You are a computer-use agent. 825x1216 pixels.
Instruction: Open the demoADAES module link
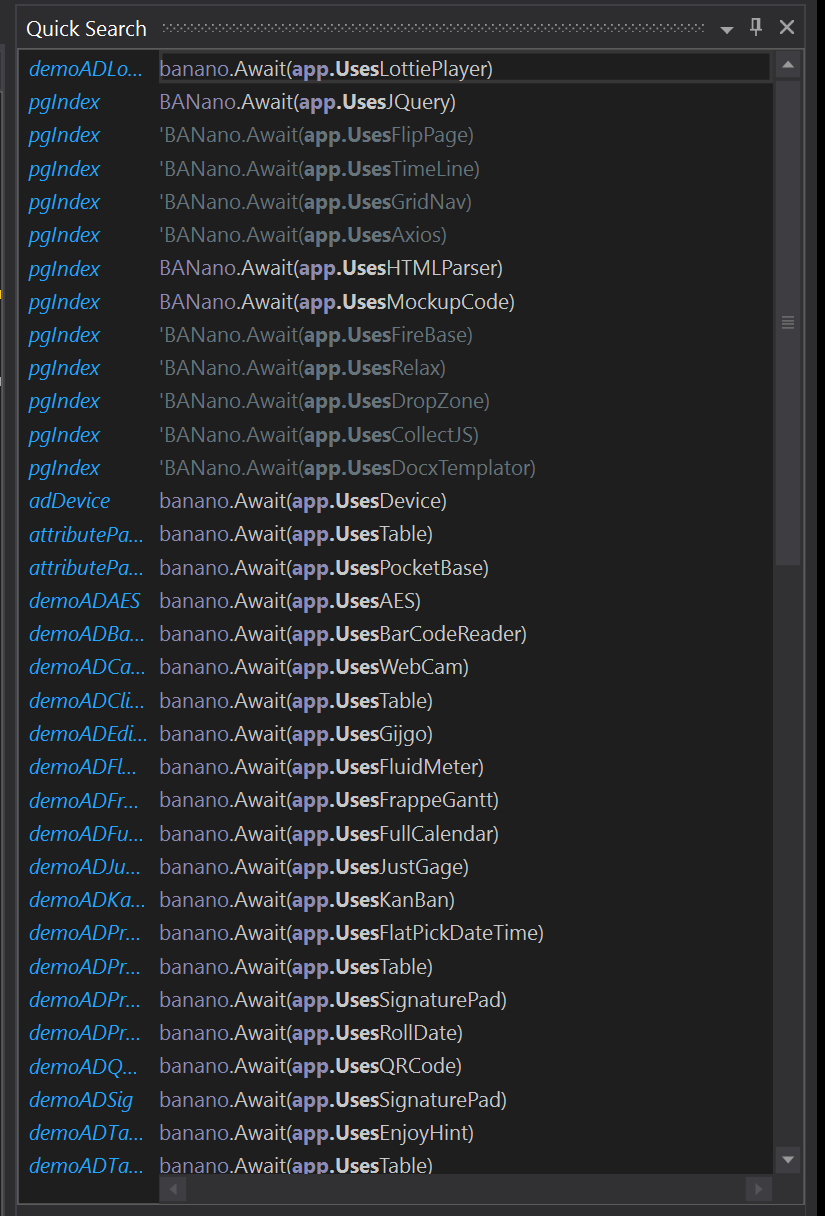pyautogui.click(x=84, y=601)
